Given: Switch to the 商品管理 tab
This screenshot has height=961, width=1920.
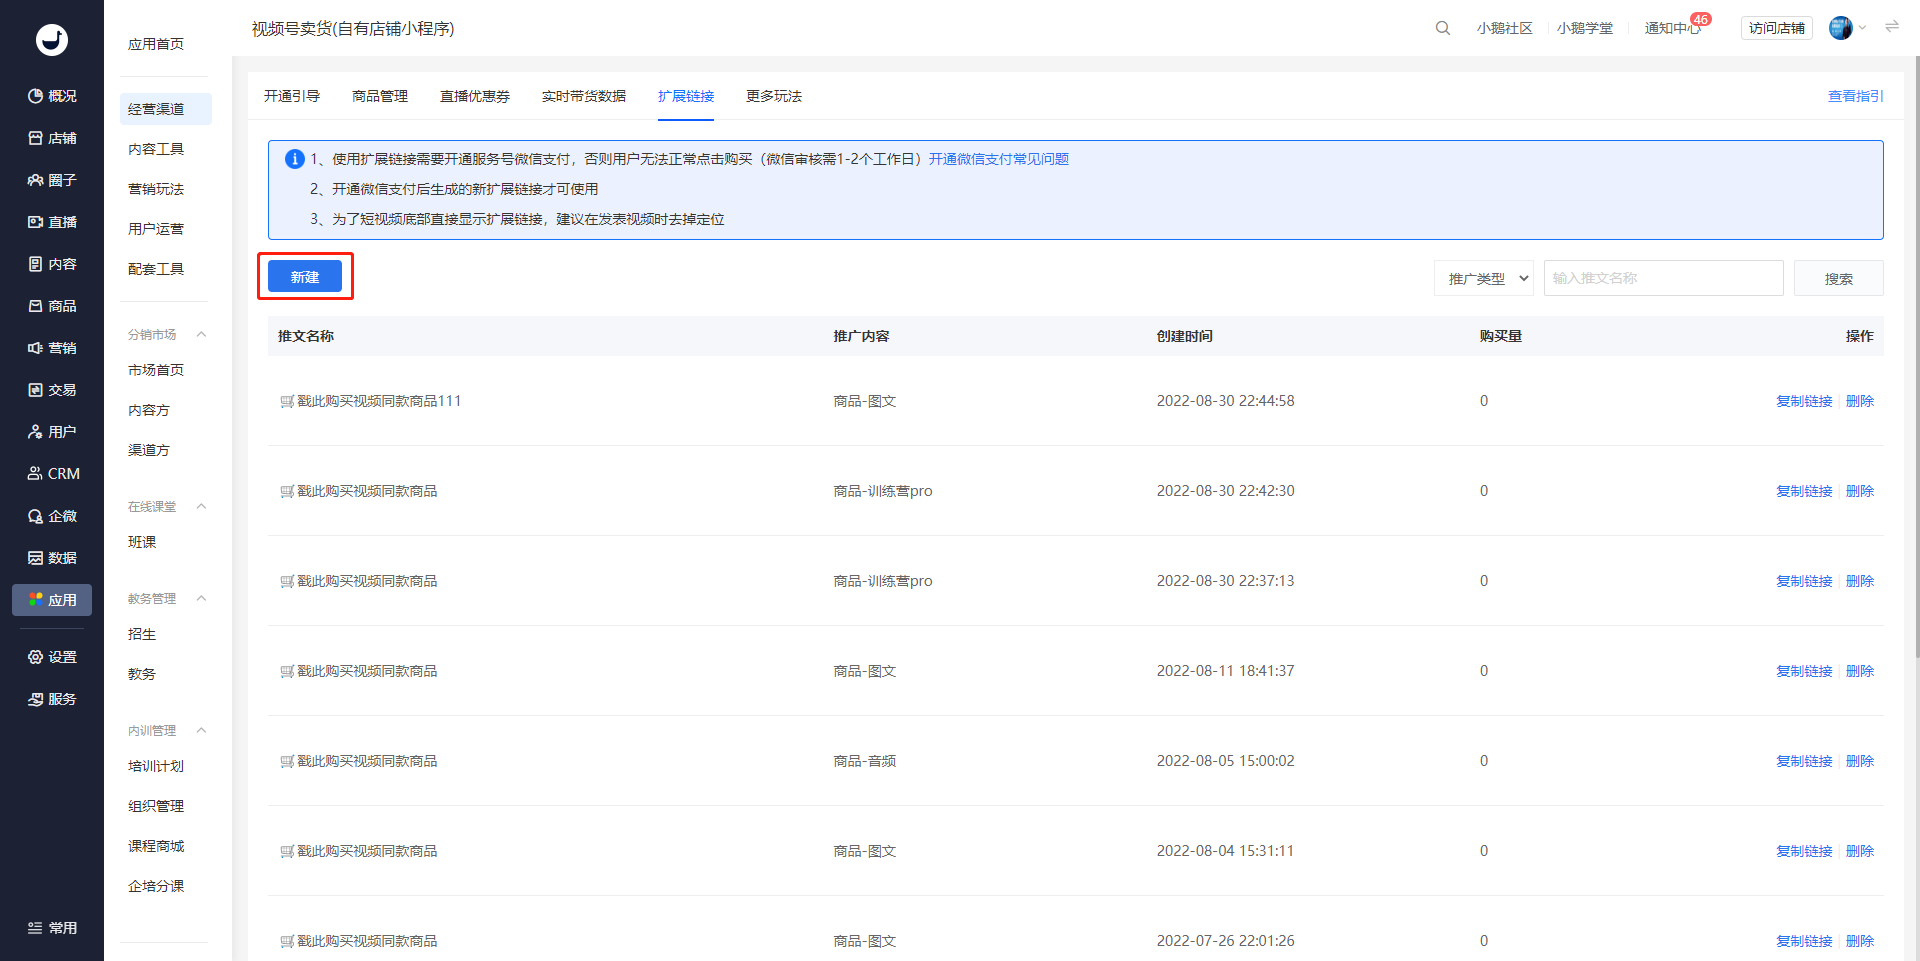Looking at the screenshot, I should click(380, 96).
